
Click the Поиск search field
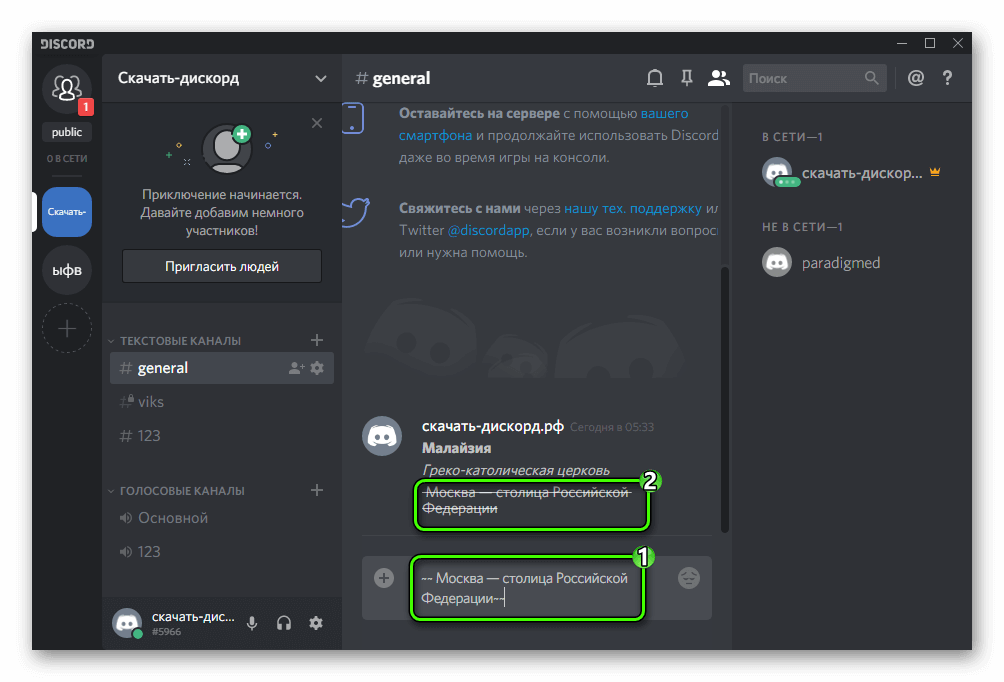click(804, 78)
